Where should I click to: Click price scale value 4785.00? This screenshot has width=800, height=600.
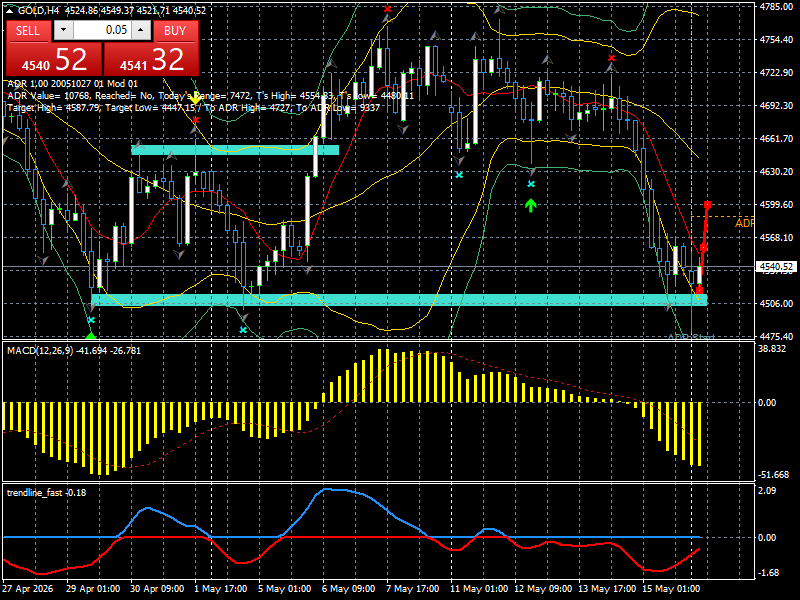[x=776, y=7]
